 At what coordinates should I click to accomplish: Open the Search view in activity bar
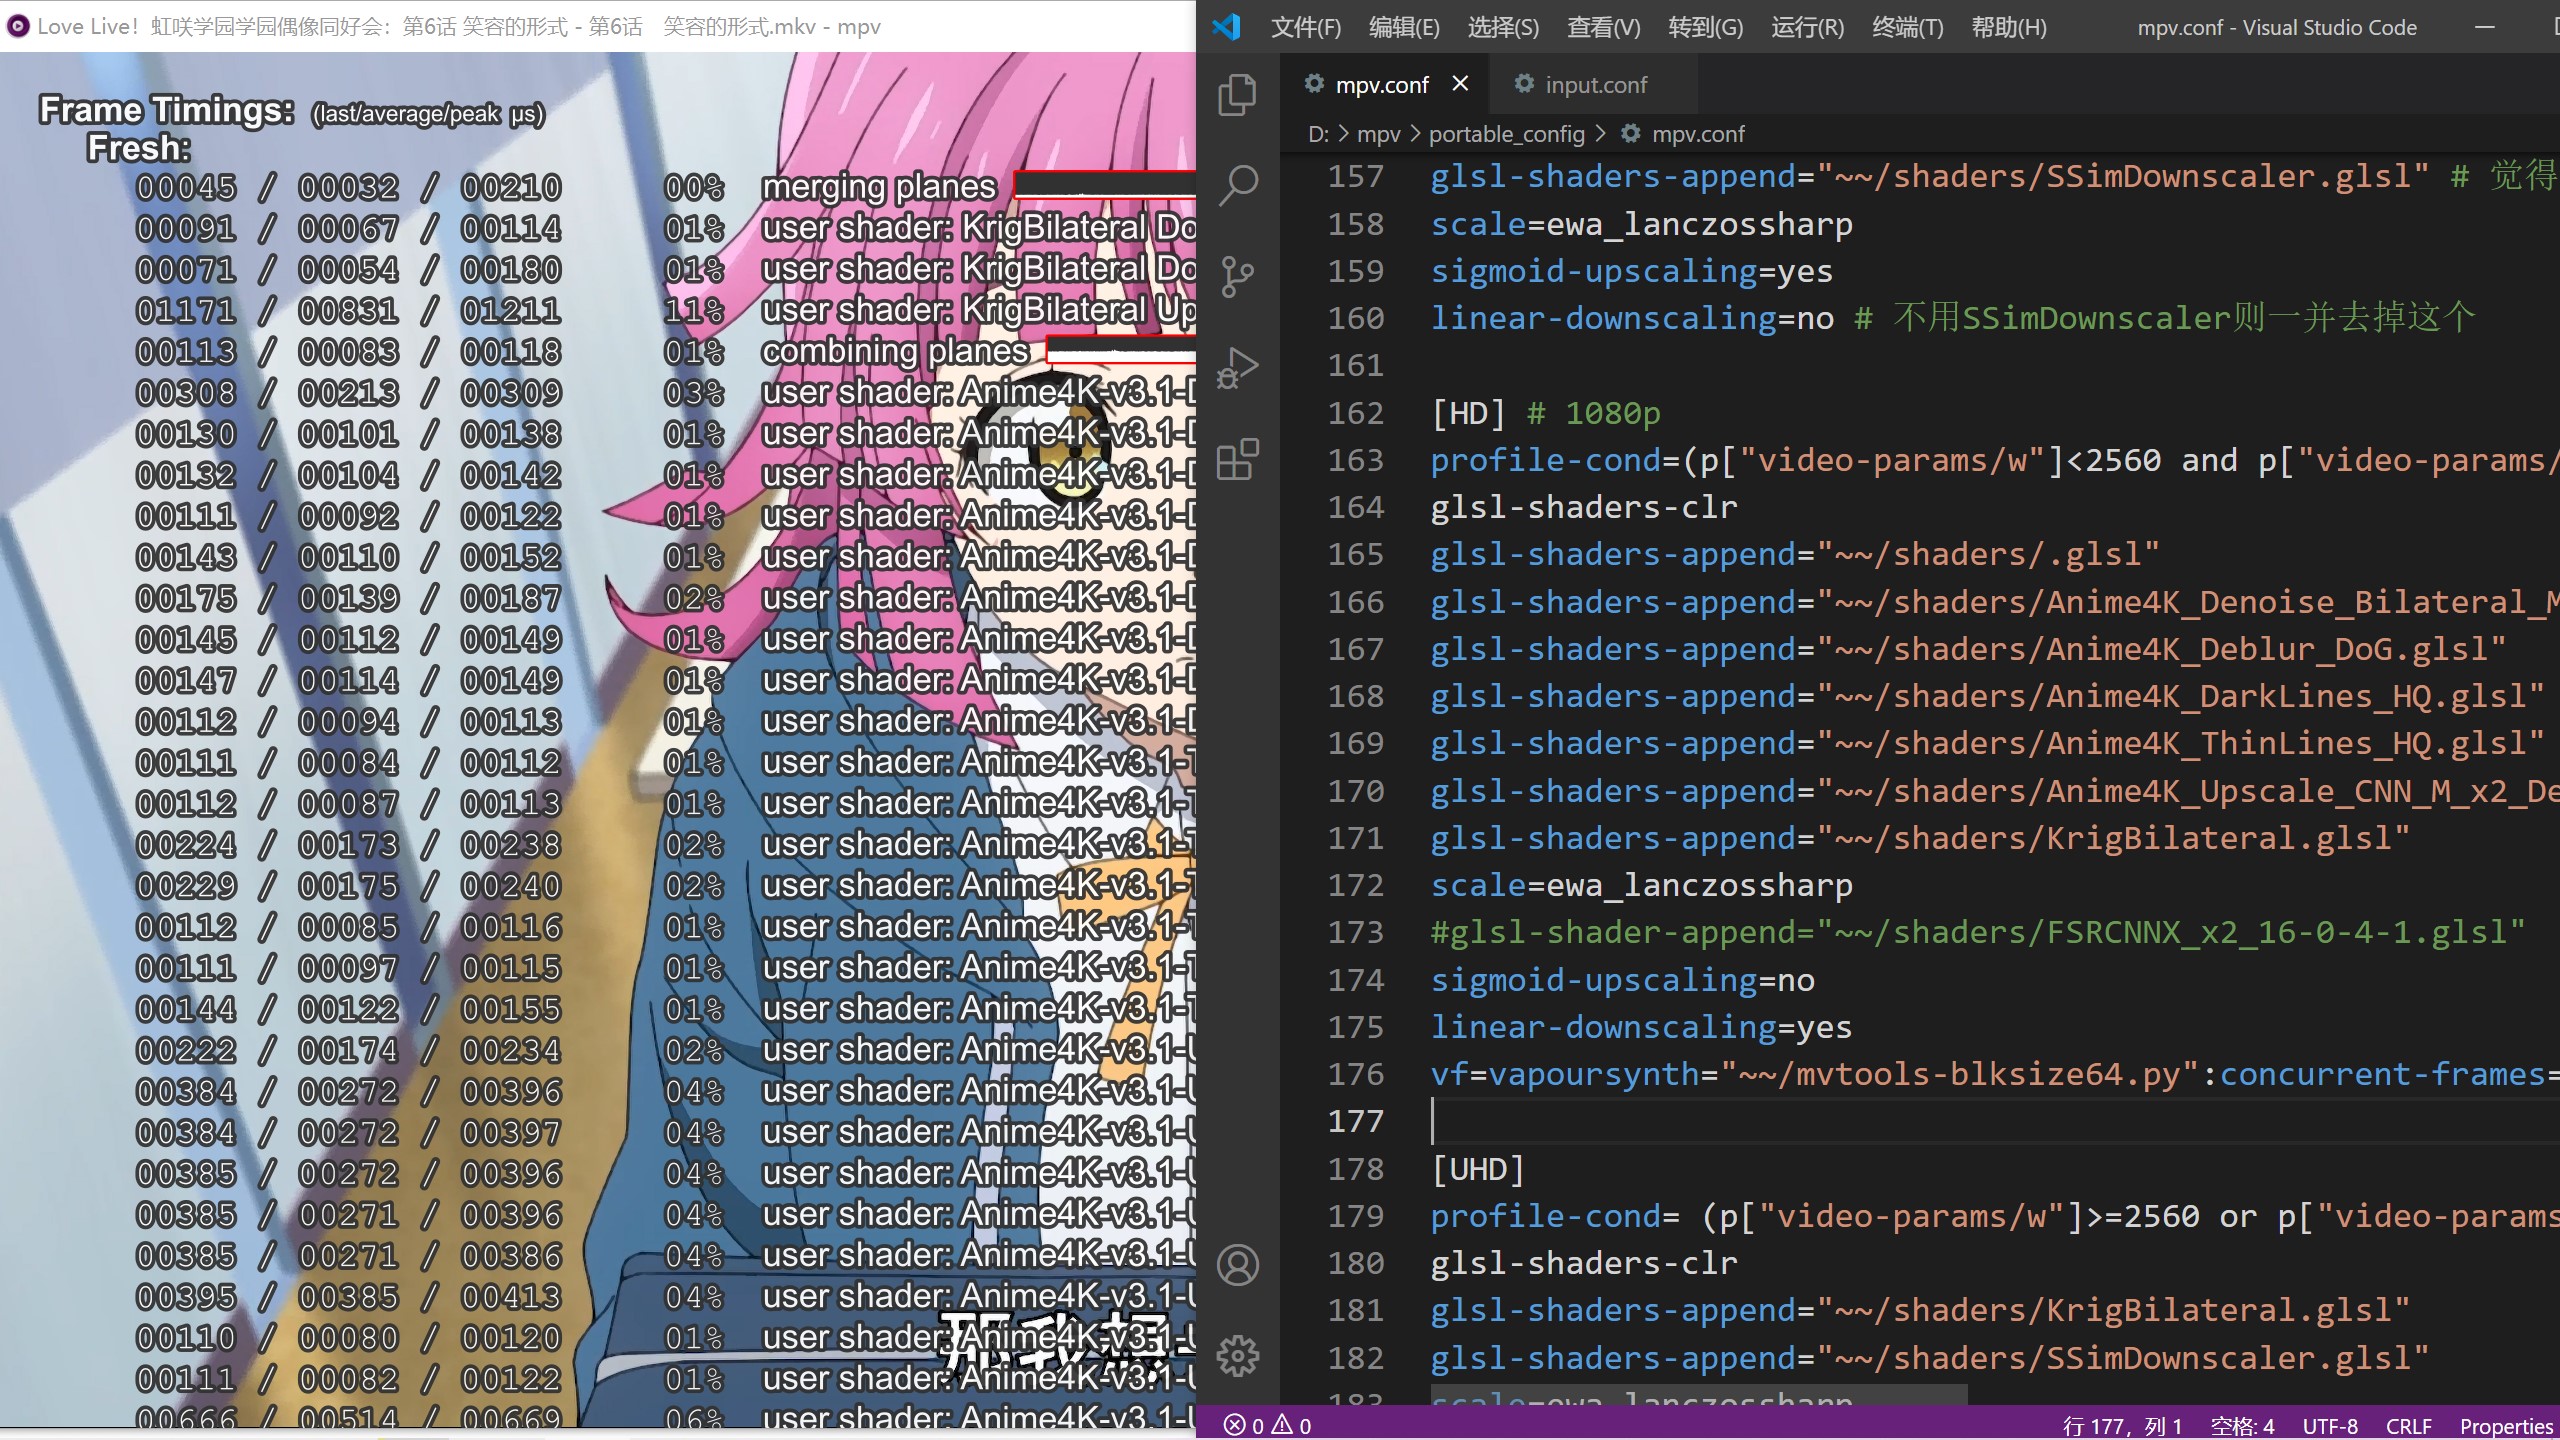coord(1237,185)
